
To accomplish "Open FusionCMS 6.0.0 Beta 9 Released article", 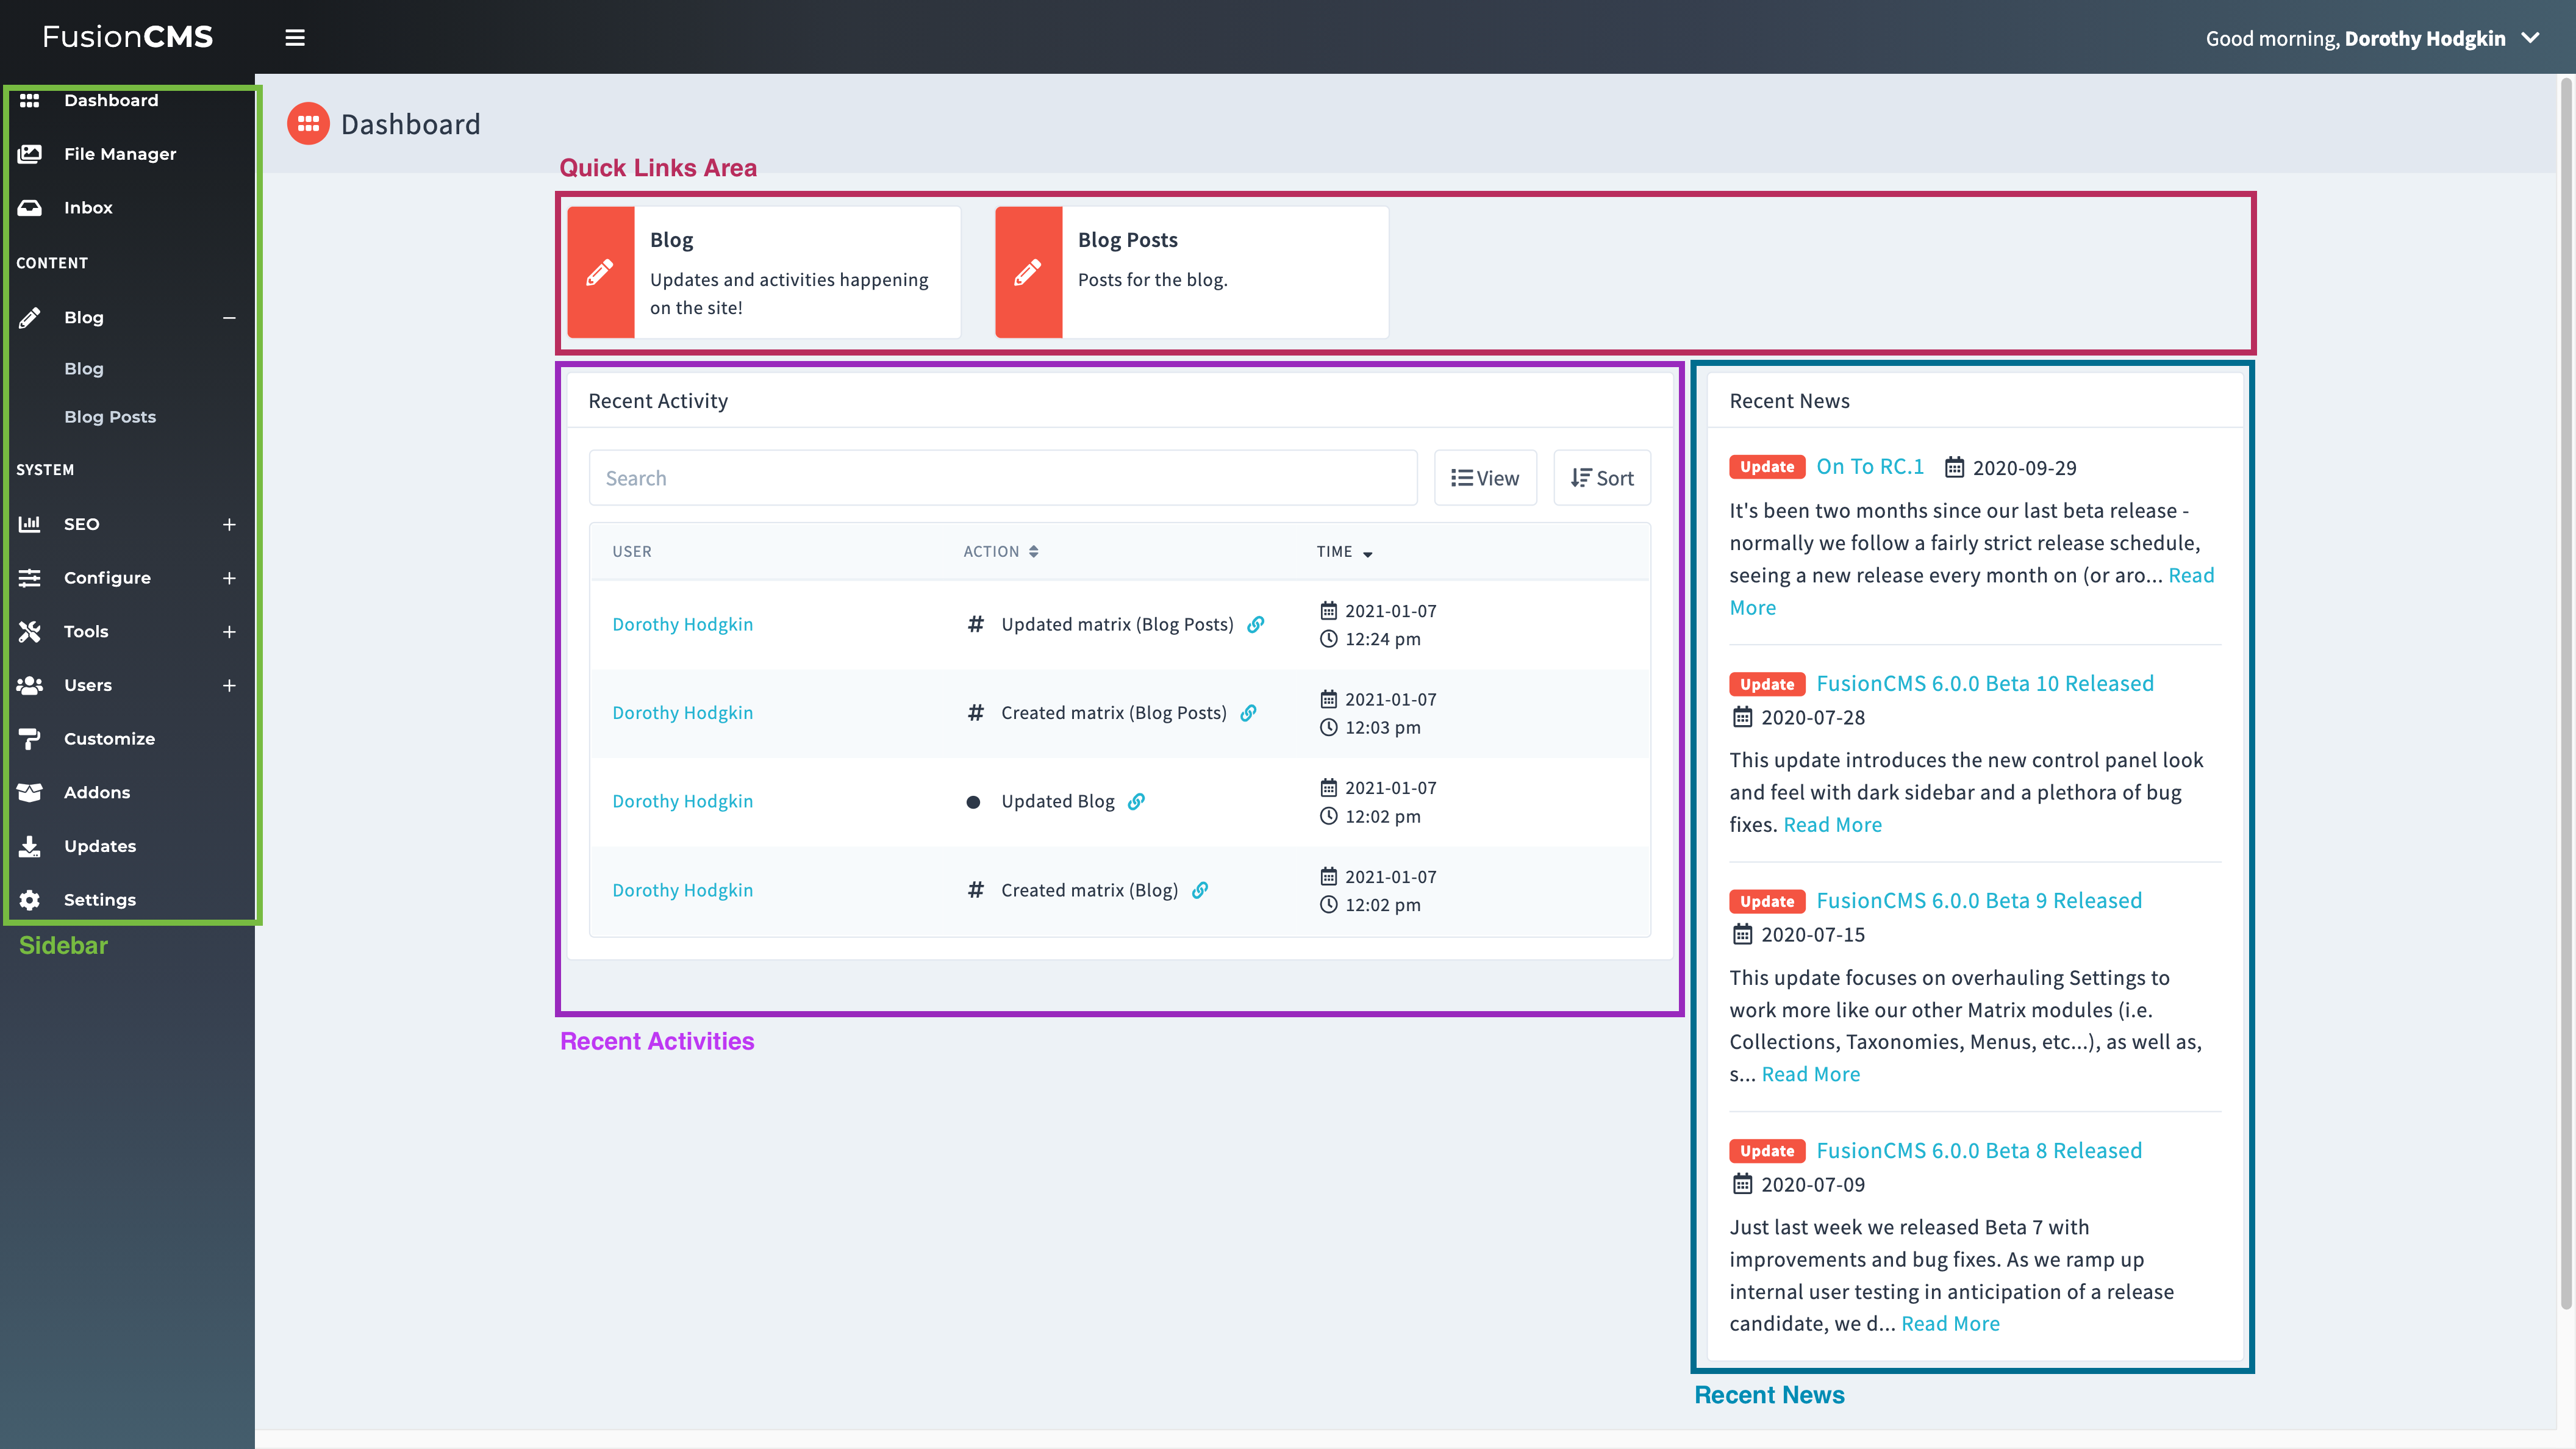I will pyautogui.click(x=1979, y=901).
